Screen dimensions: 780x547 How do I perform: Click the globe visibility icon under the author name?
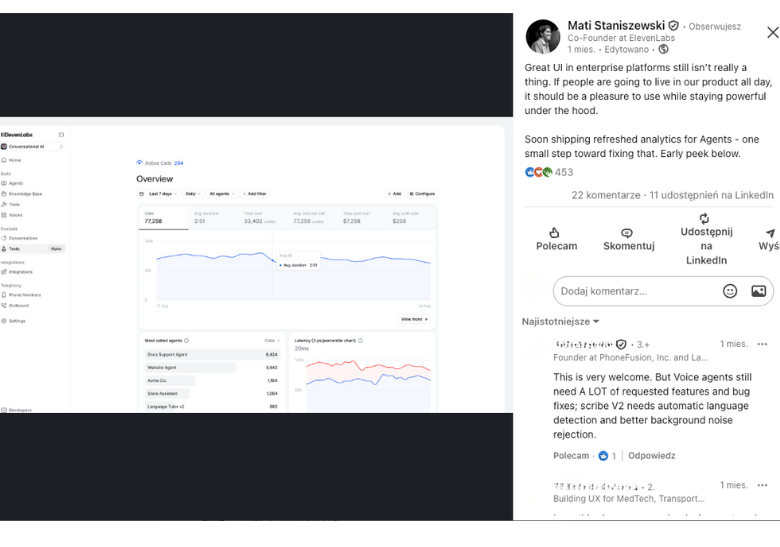click(663, 49)
